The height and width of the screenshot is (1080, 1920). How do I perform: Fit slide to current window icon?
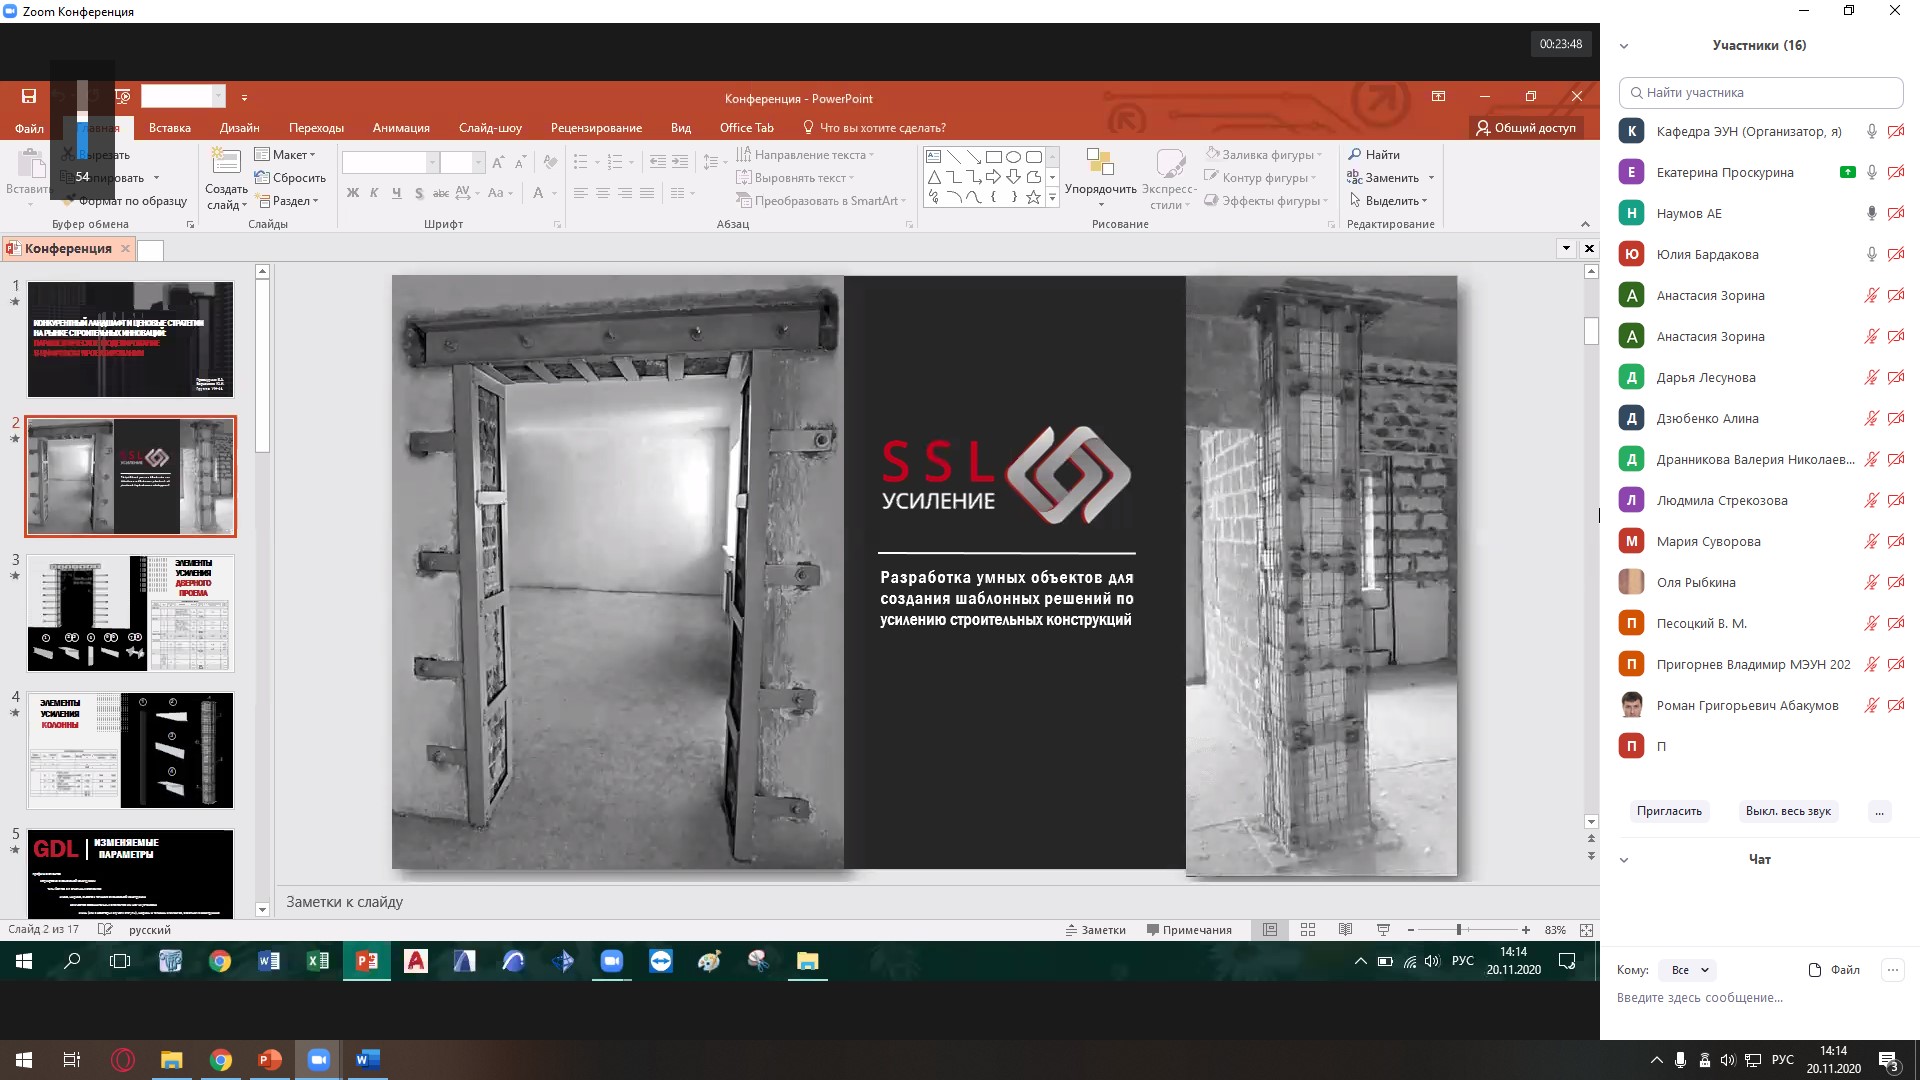coord(1586,930)
